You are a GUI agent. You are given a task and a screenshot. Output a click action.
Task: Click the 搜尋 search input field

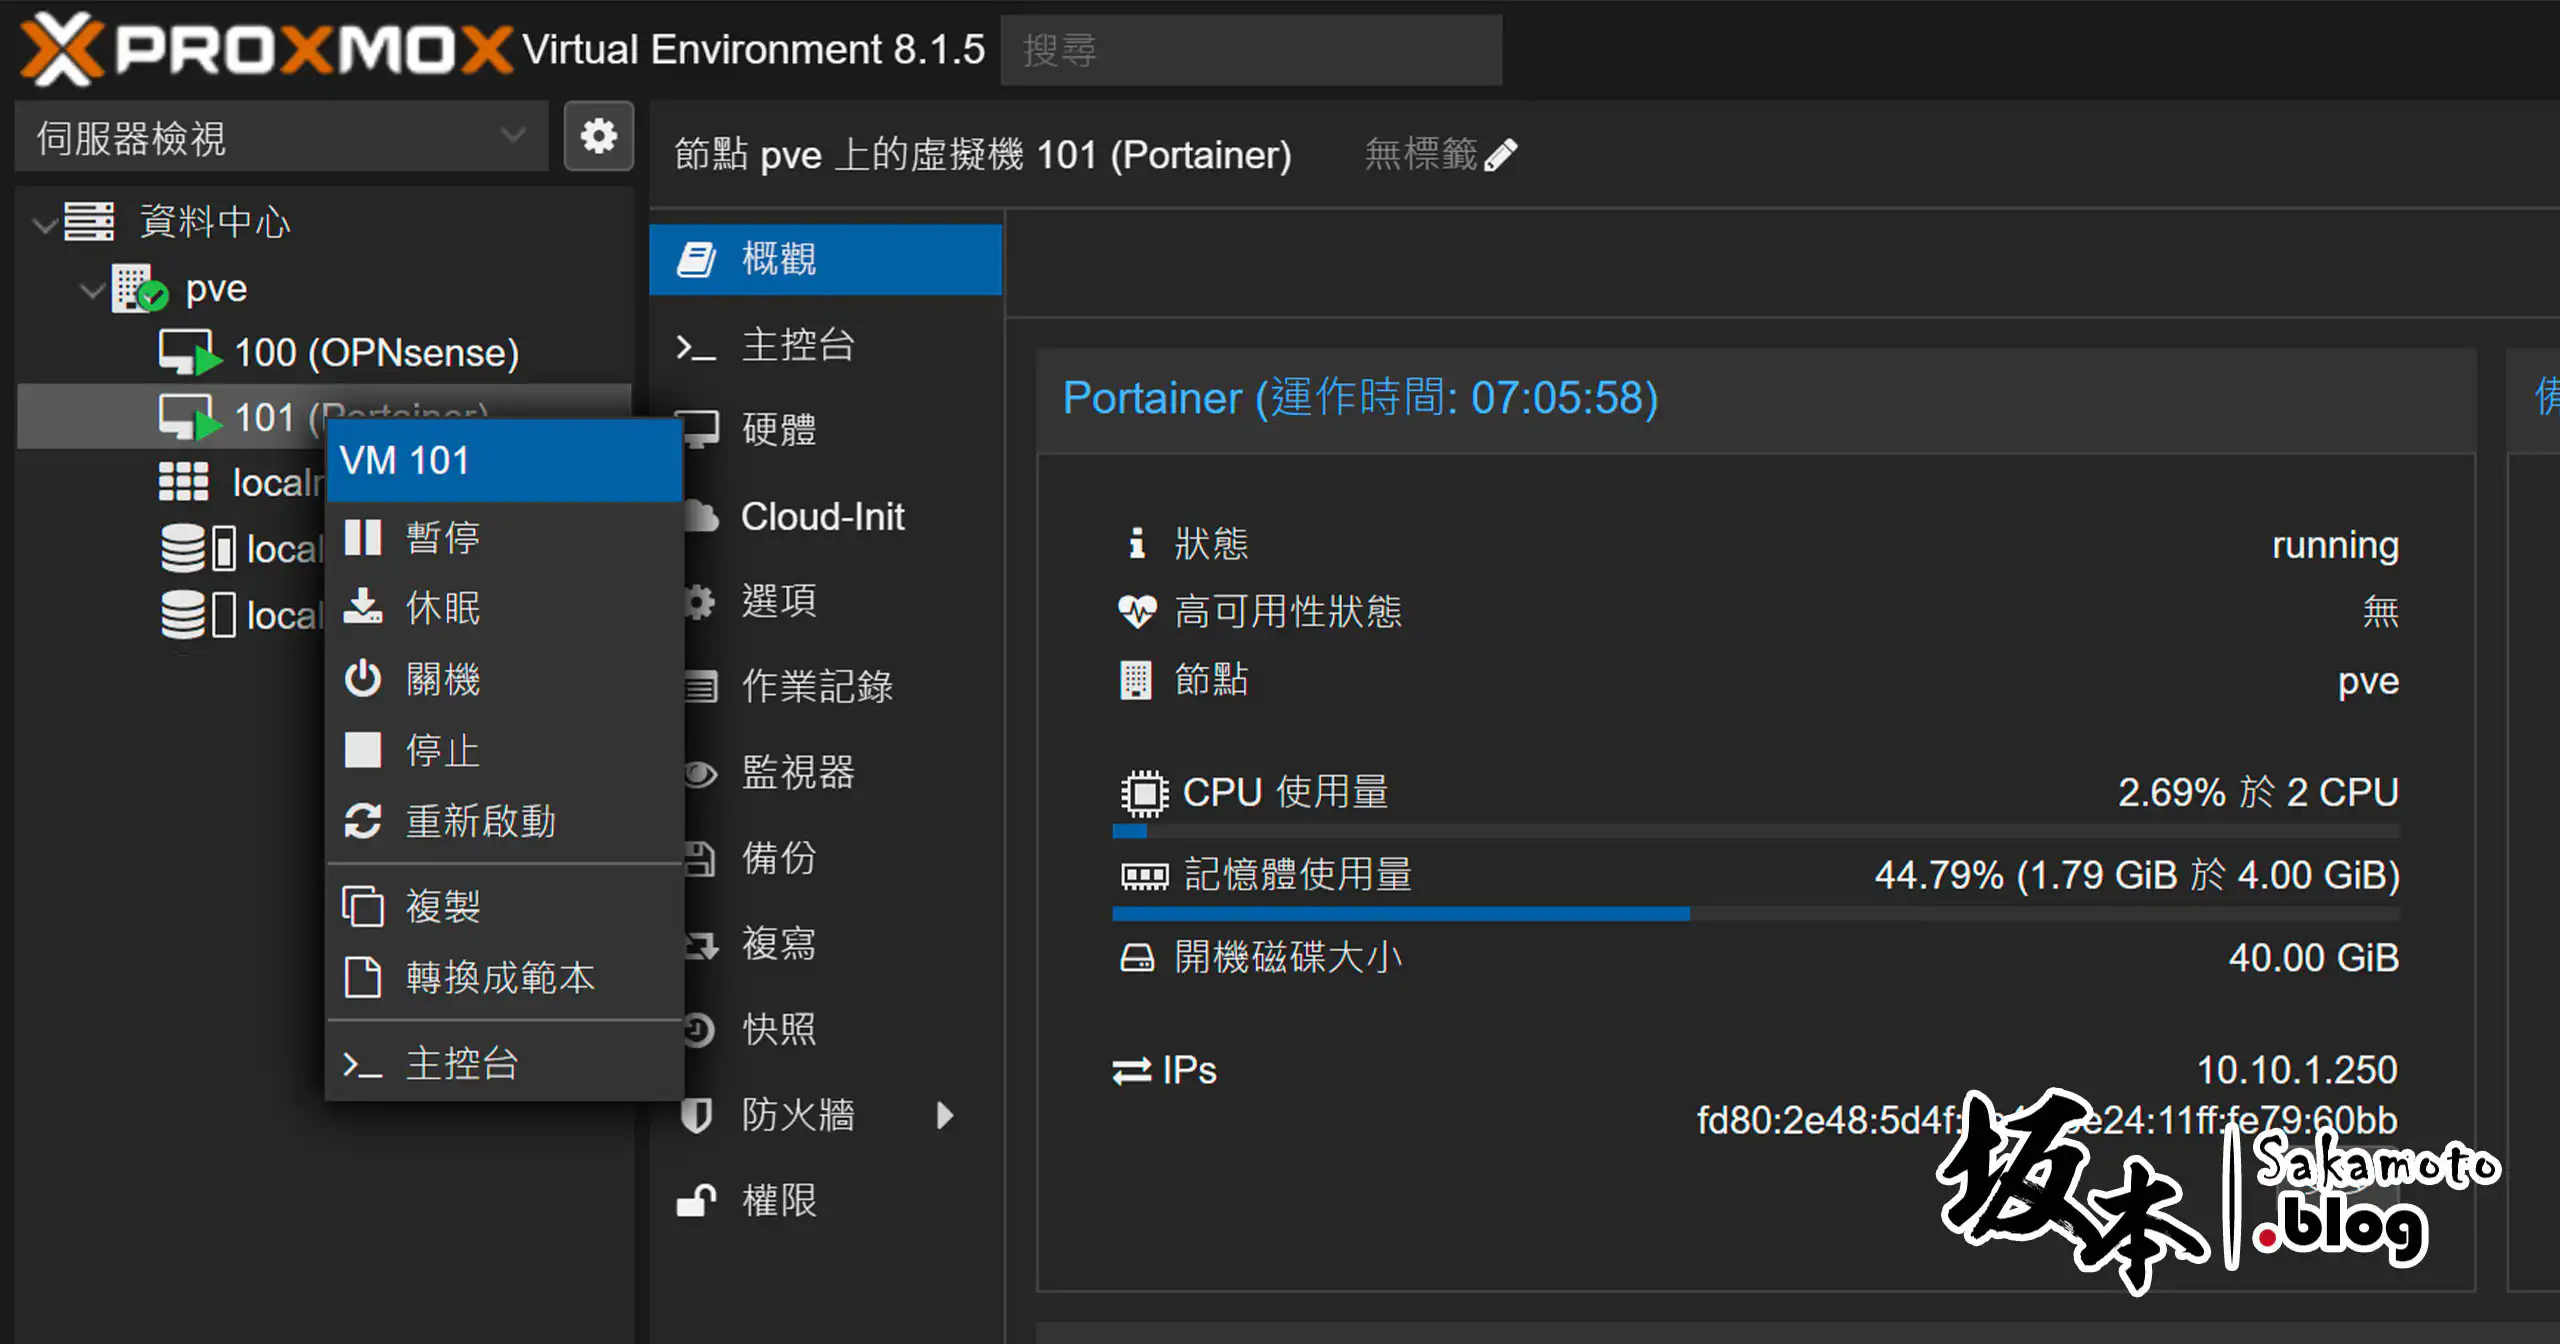point(1250,50)
